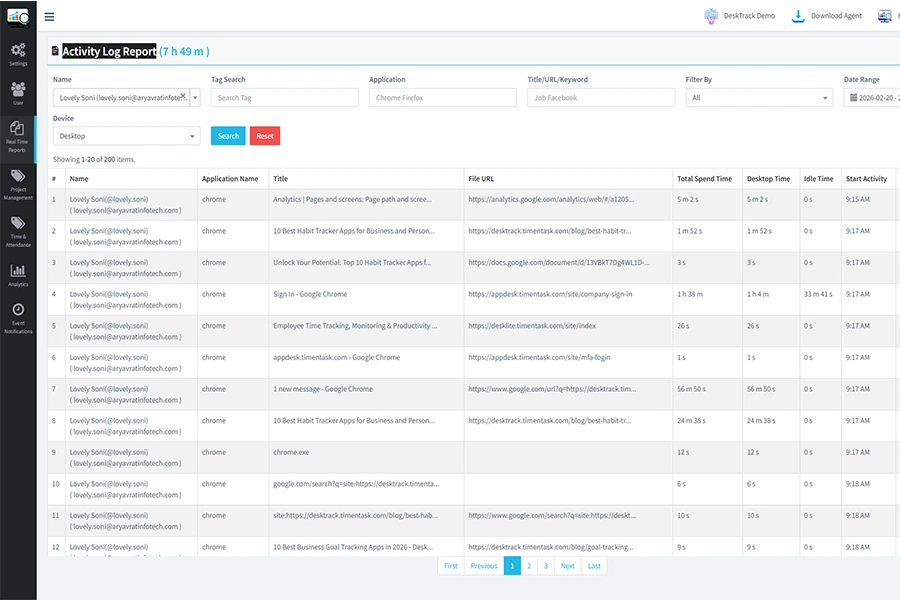Select Real Time Reports sidebar icon
Image resolution: width=900 pixels, height=600 pixels.
tap(18, 134)
